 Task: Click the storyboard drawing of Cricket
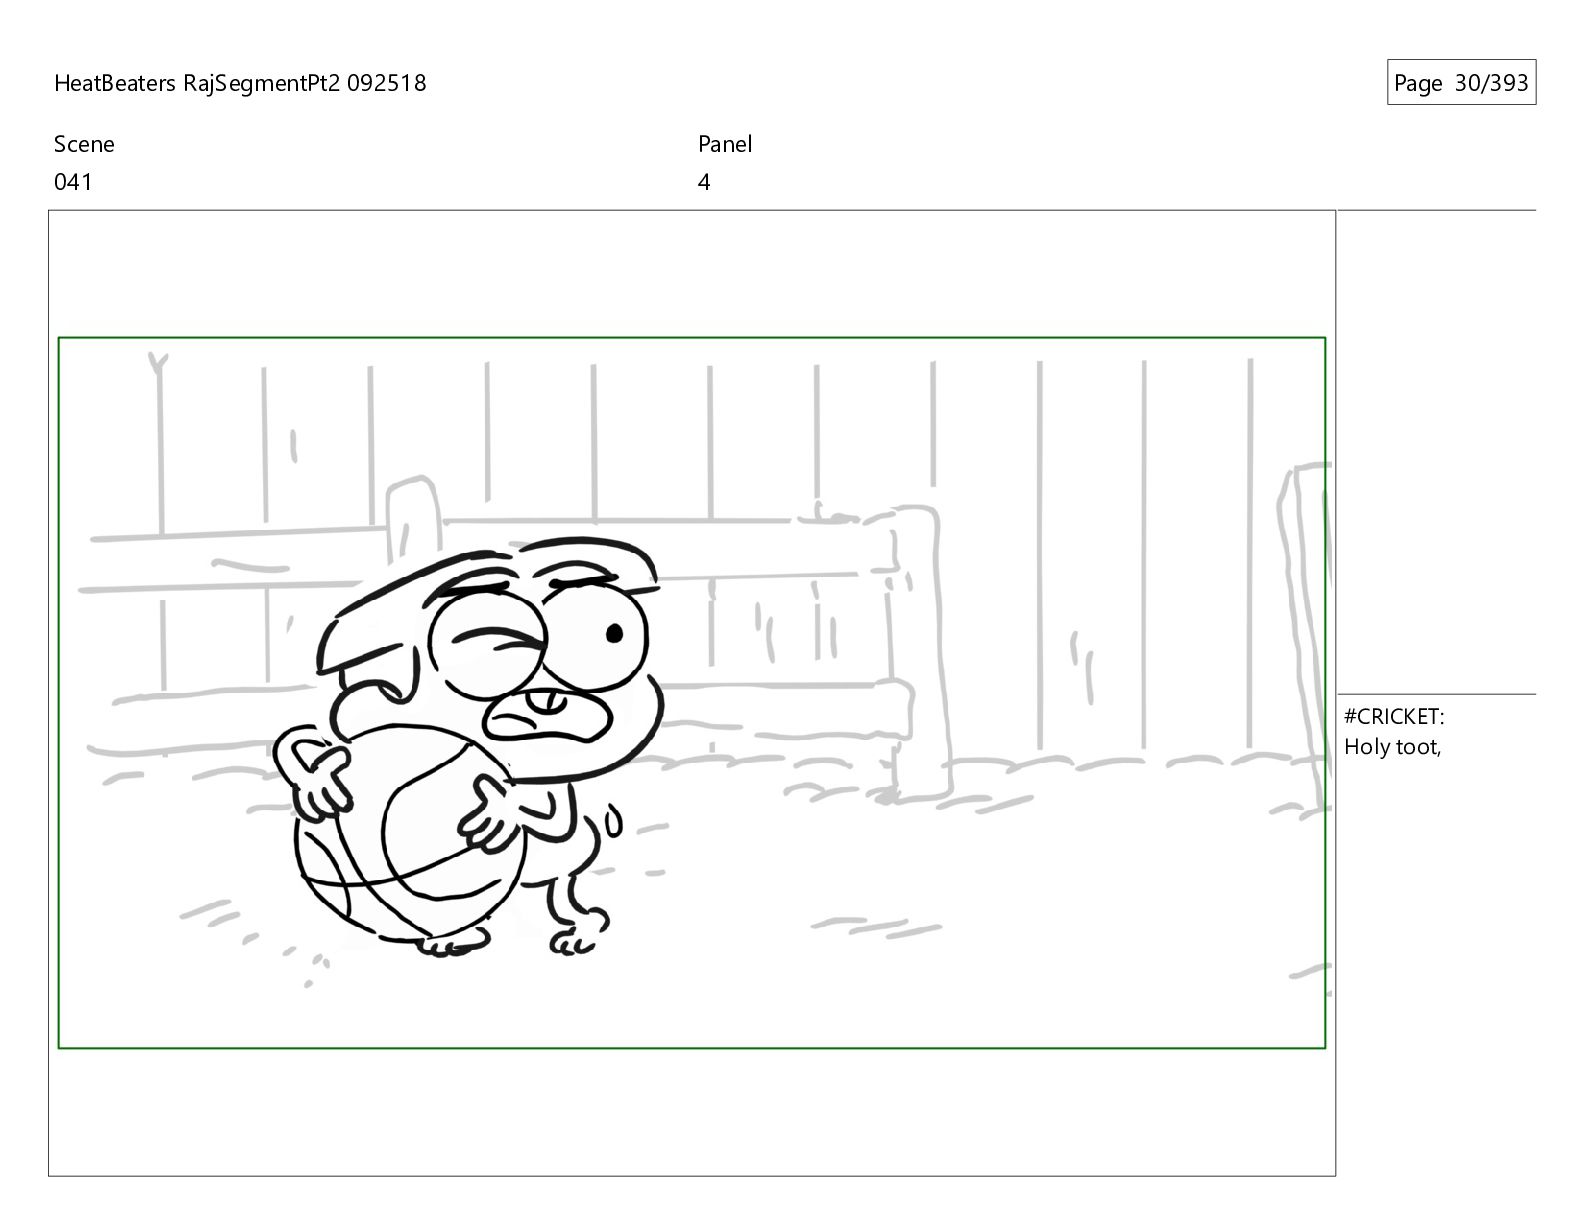coord(468,748)
